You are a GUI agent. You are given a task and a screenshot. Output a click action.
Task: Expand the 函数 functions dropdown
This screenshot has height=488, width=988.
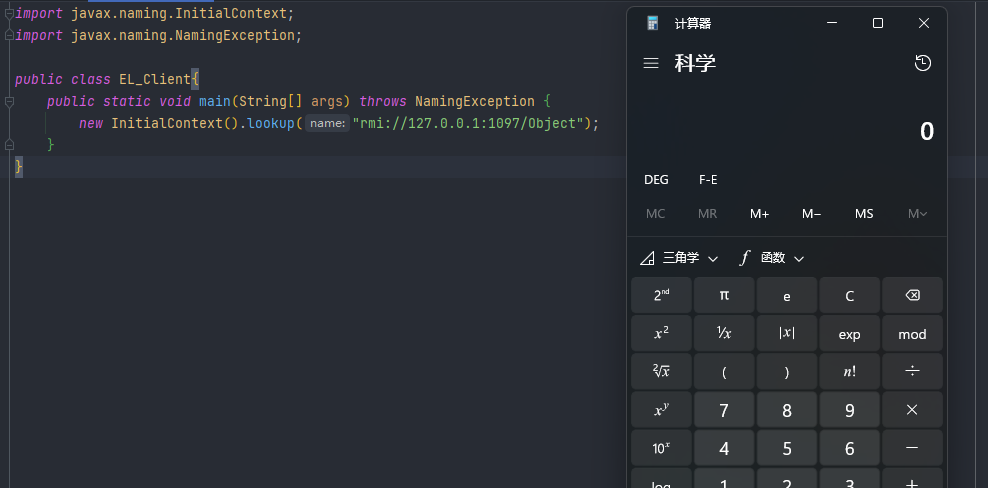tap(772, 258)
